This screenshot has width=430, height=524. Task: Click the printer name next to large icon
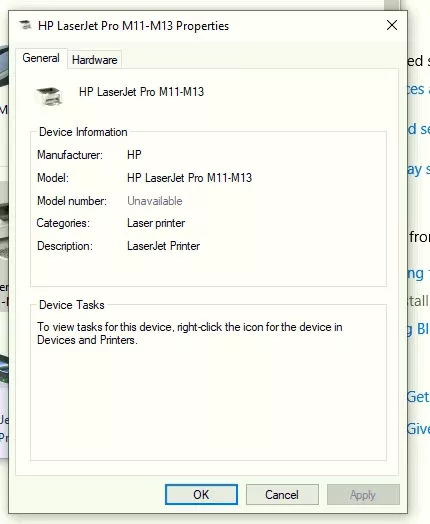[x=141, y=92]
